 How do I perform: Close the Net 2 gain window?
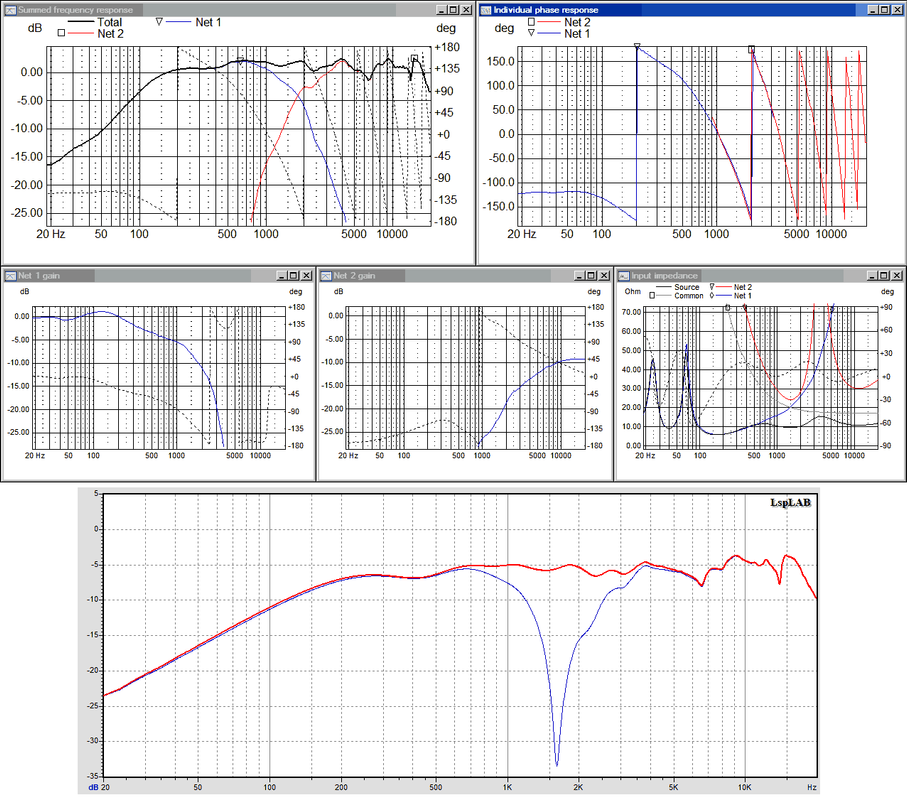(x=604, y=276)
